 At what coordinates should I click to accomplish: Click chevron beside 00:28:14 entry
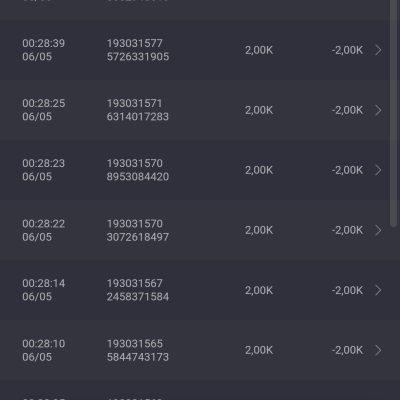378,290
